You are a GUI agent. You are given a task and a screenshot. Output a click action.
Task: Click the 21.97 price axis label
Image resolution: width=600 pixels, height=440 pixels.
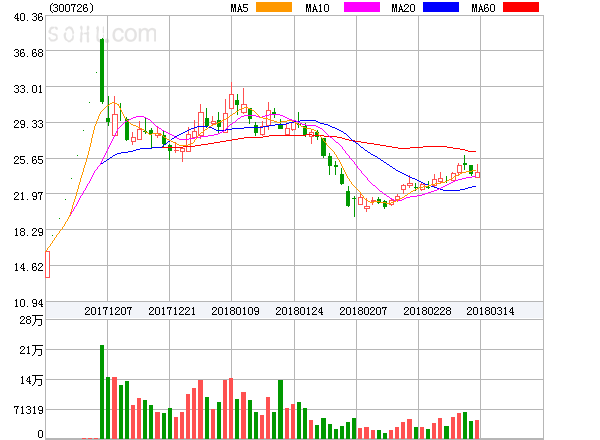coord(28,196)
